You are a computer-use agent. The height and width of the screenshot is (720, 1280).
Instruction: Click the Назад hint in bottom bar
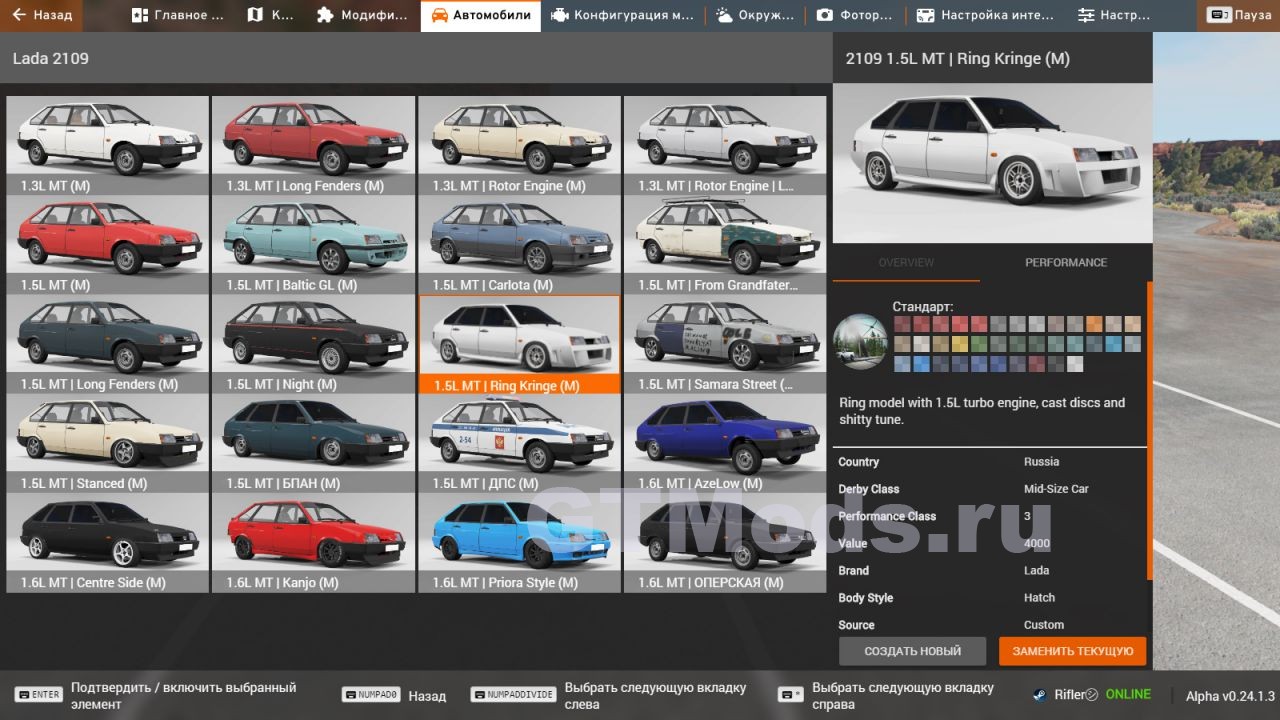[x=427, y=696]
